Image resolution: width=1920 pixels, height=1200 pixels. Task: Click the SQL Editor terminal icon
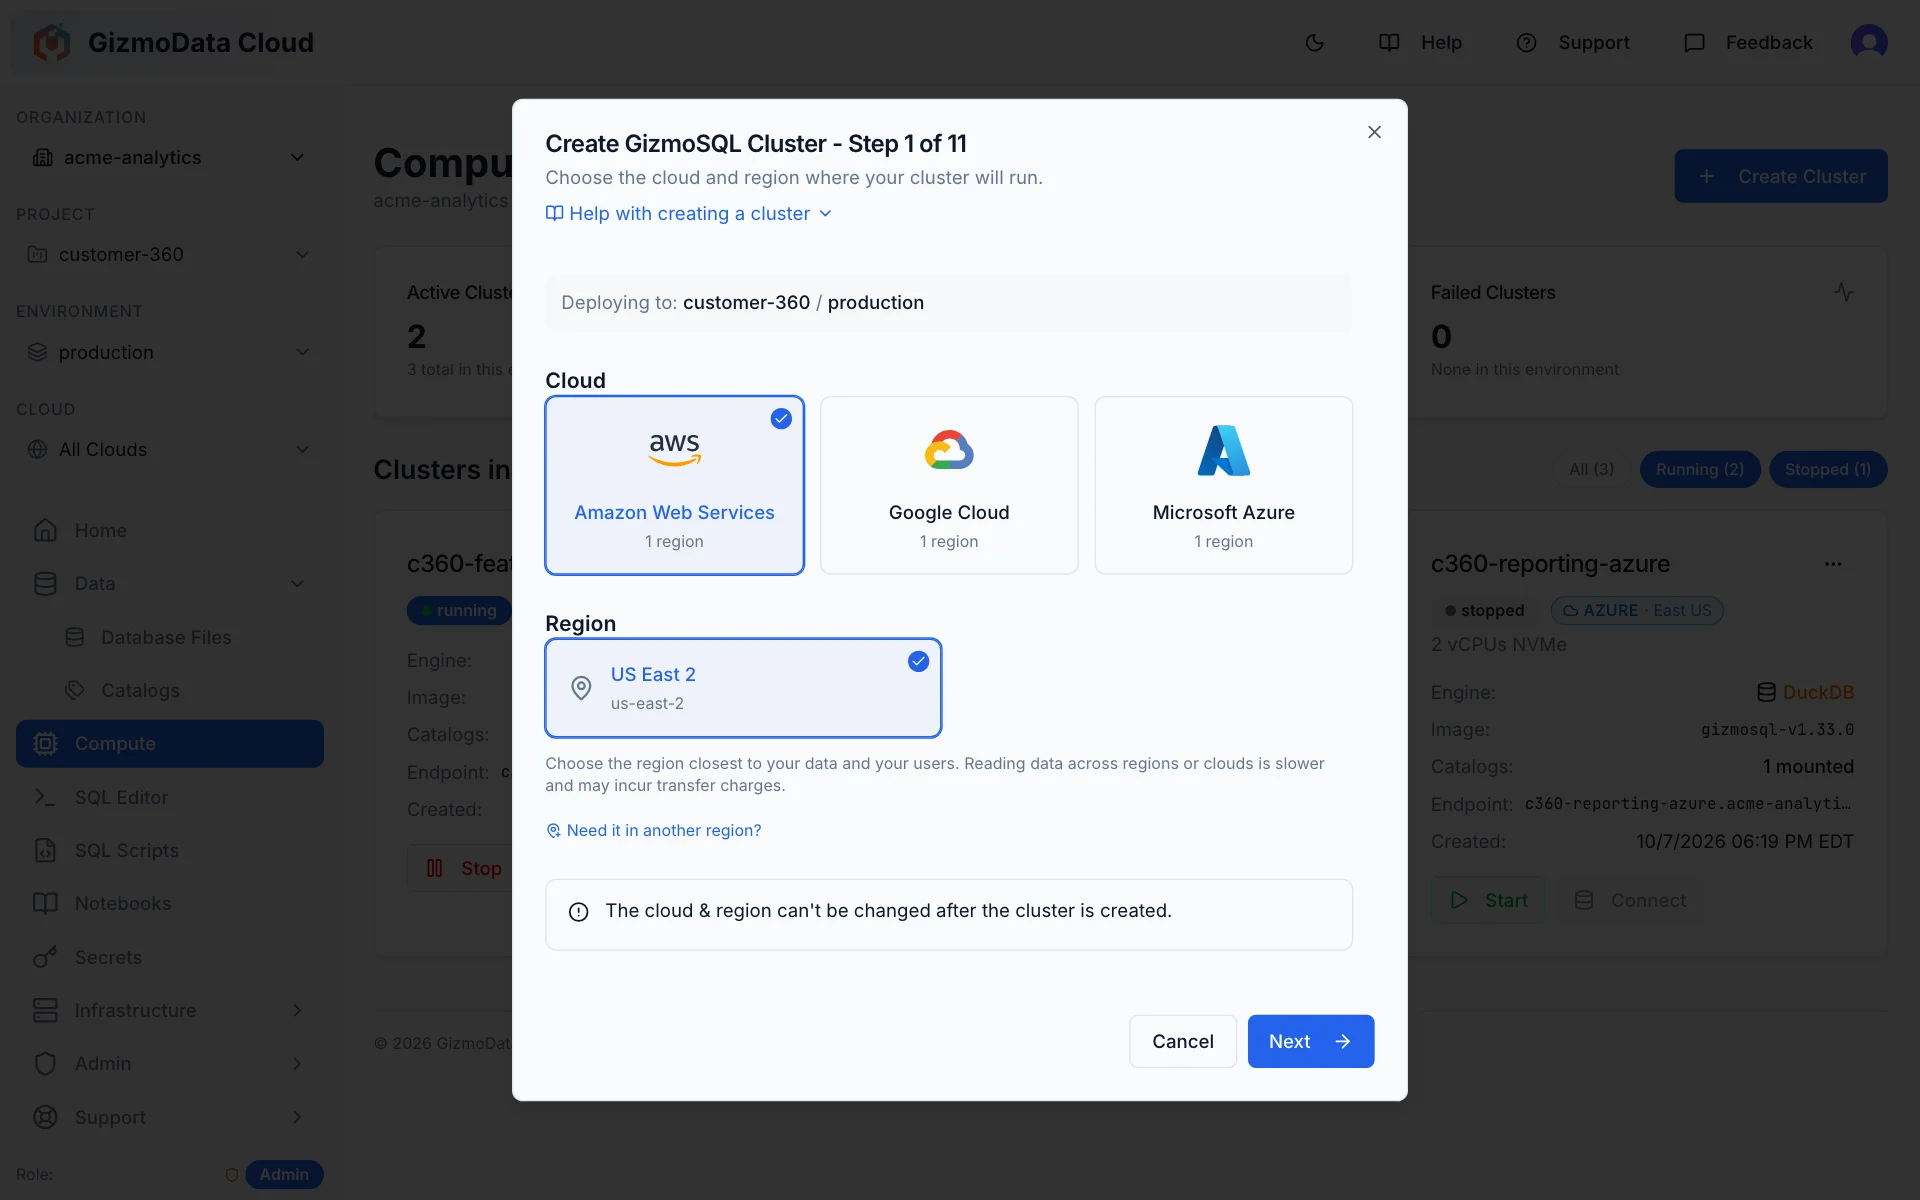pyautogui.click(x=45, y=797)
